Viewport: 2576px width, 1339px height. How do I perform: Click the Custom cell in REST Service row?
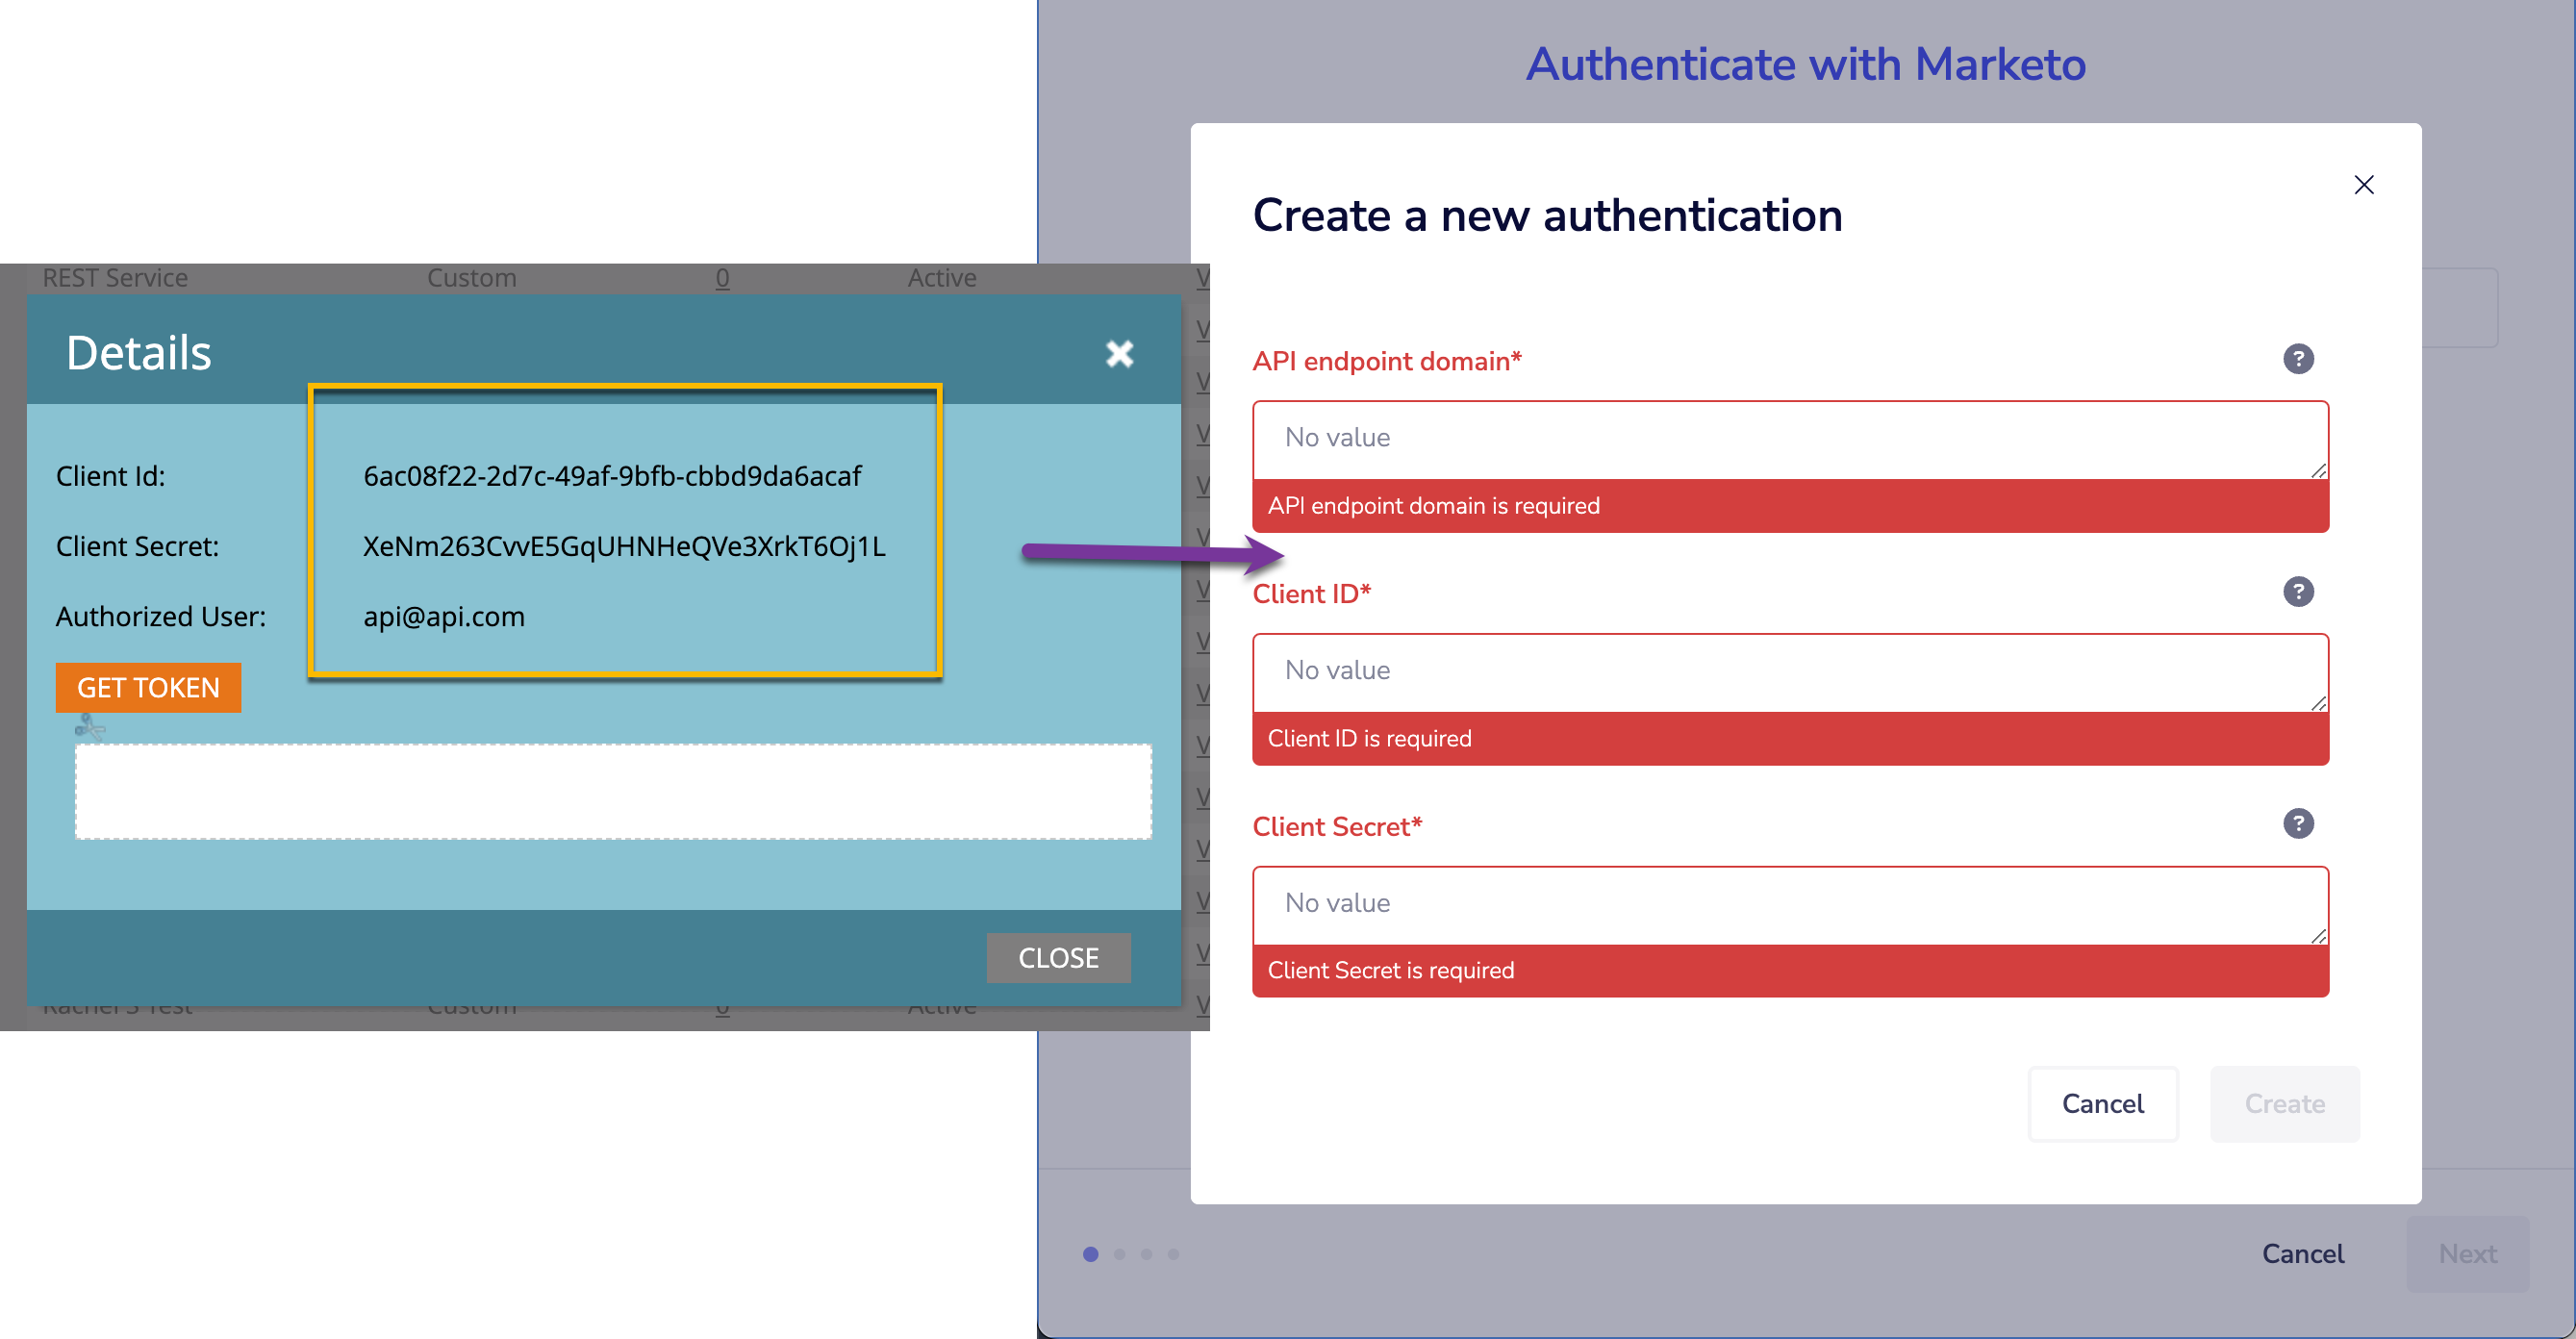pos(471,278)
